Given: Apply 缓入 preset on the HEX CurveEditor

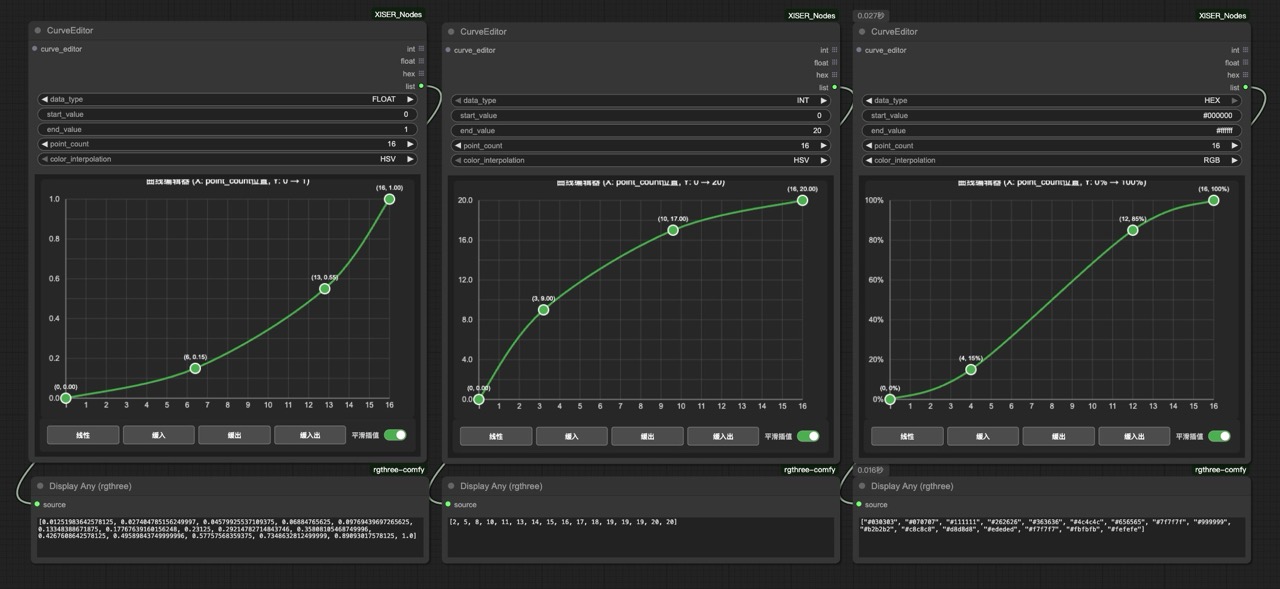Looking at the screenshot, I should tap(983, 436).
